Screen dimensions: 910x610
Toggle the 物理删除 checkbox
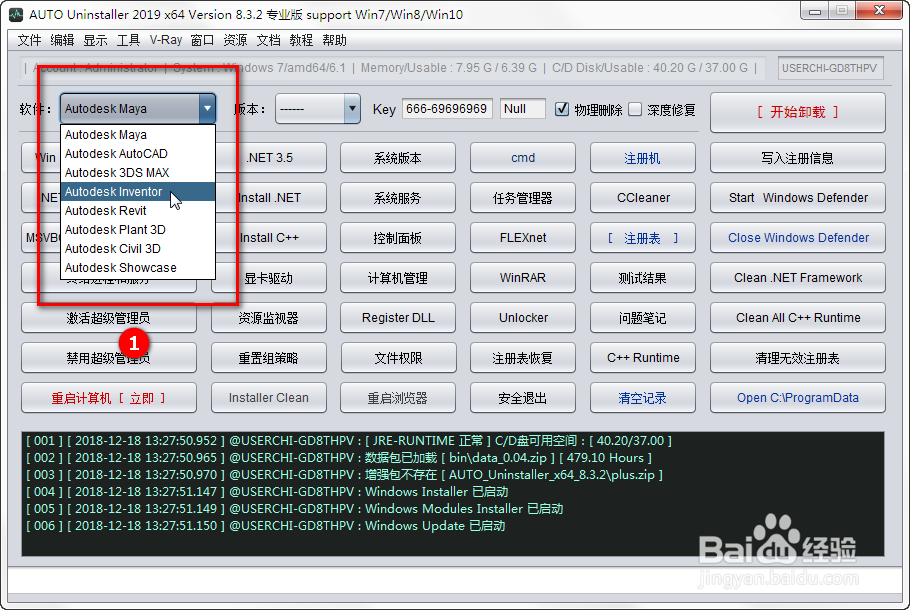pos(562,109)
